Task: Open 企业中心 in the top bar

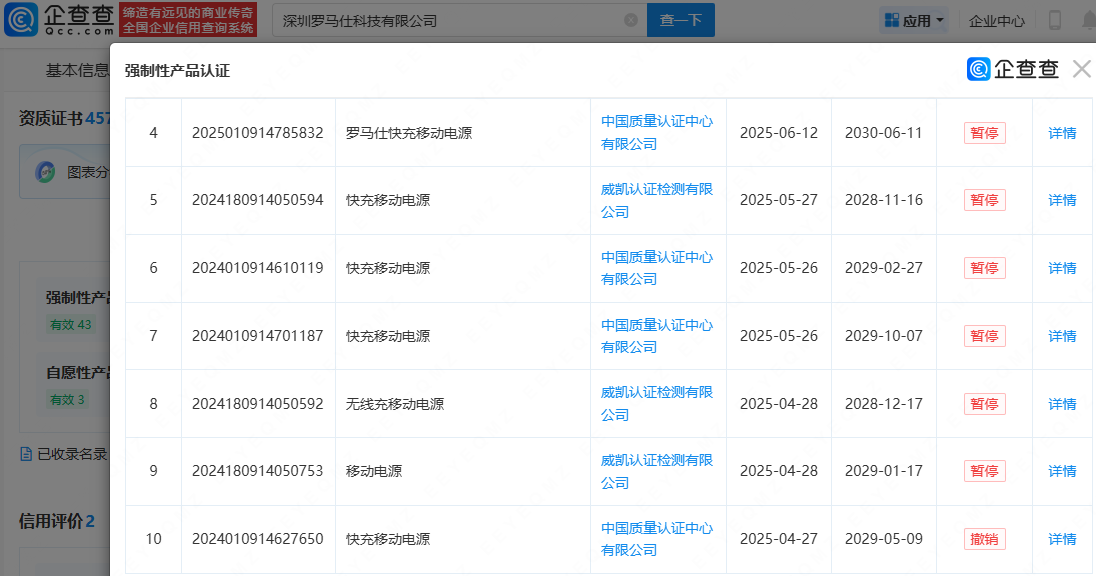Action: [x=996, y=19]
